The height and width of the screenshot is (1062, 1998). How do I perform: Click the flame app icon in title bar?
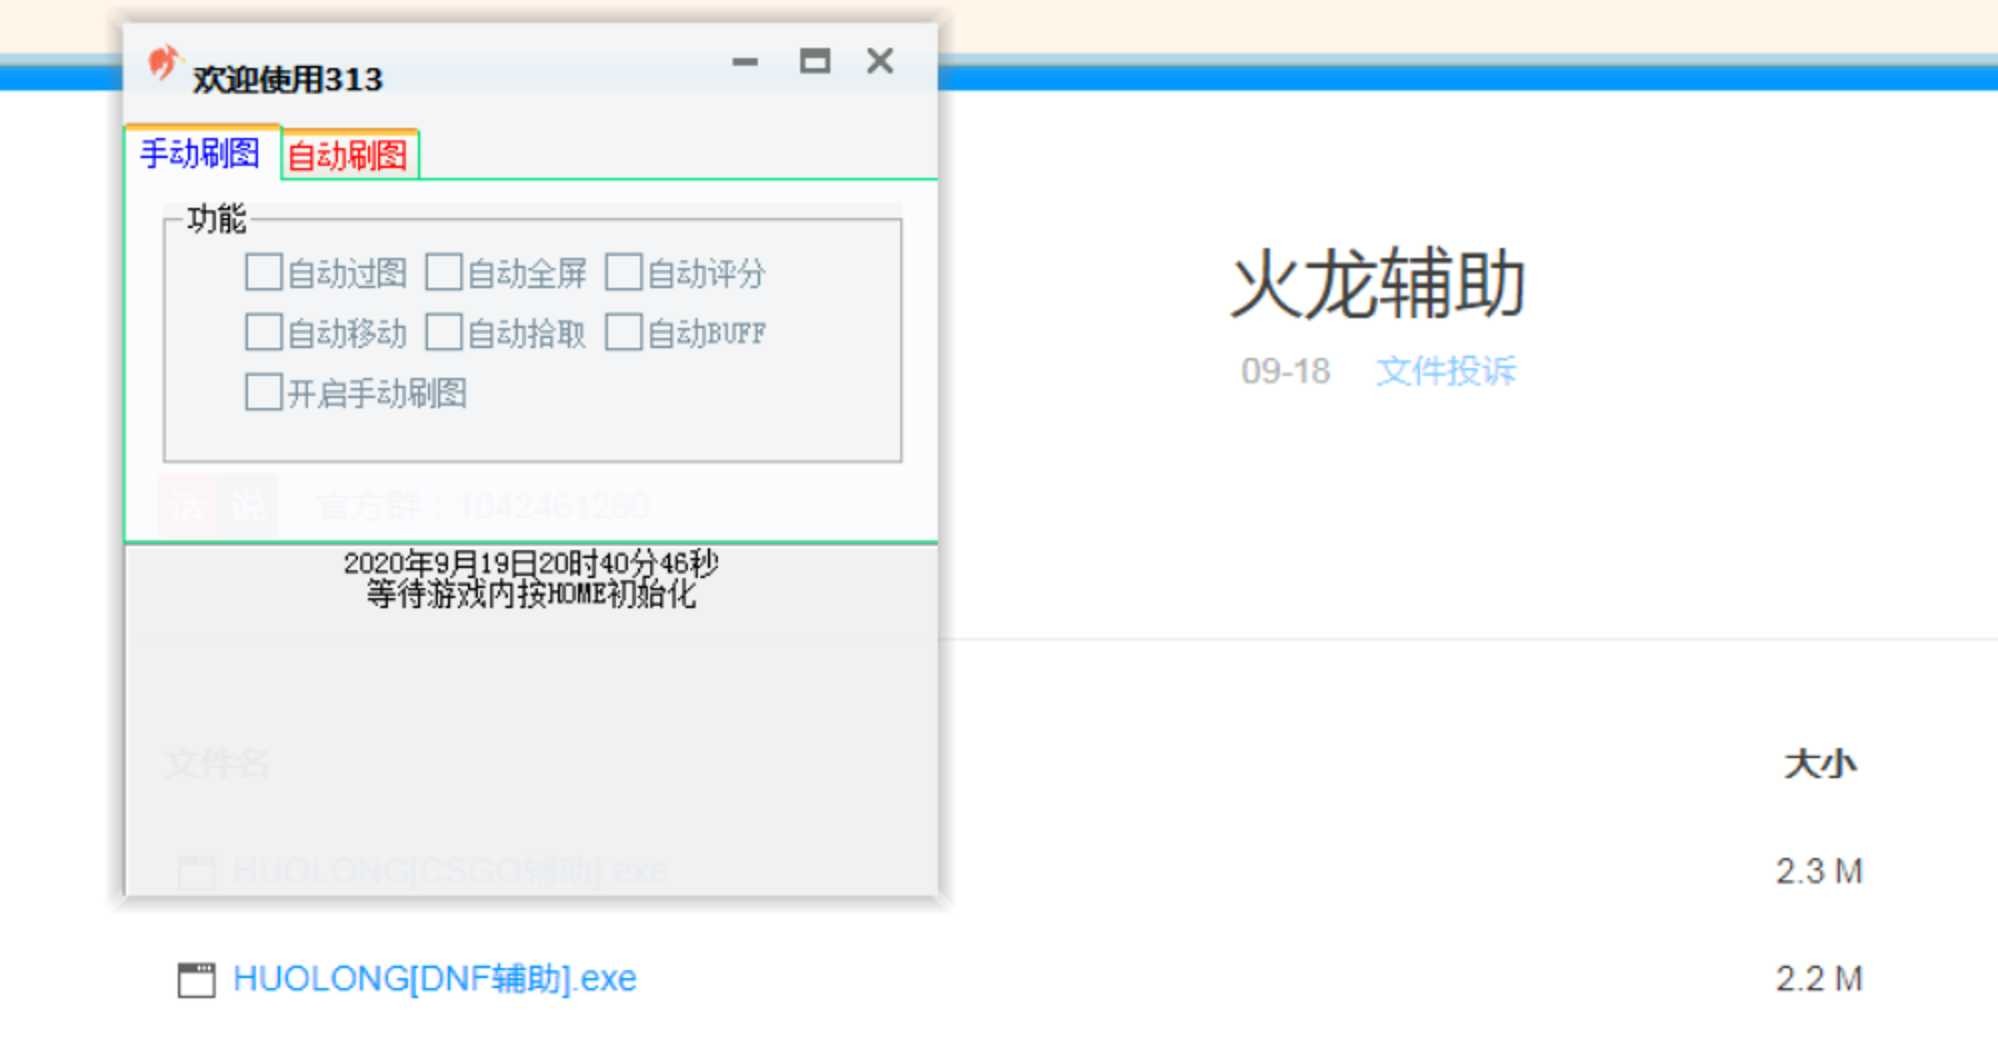point(163,62)
